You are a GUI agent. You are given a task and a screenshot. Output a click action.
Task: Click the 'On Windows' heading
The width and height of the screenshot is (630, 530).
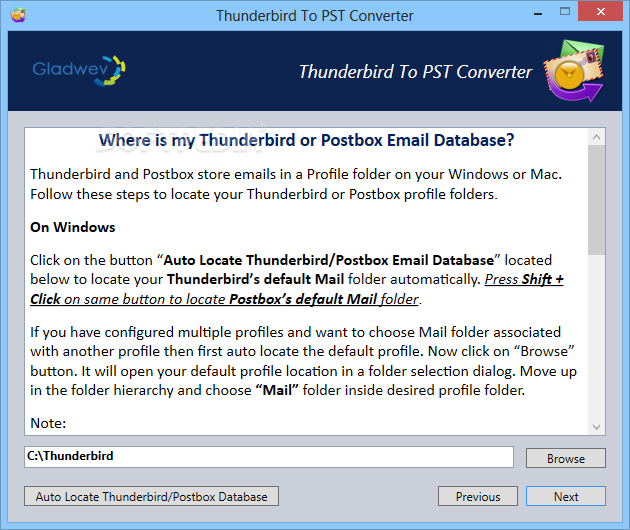(73, 227)
